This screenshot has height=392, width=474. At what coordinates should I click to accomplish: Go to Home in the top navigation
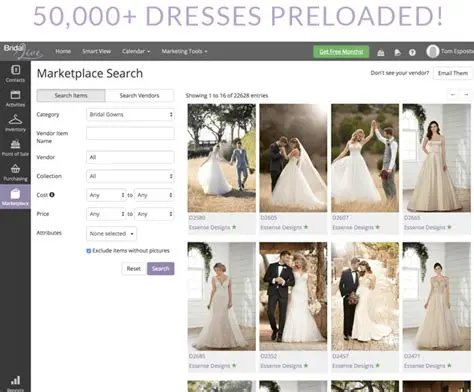(63, 51)
